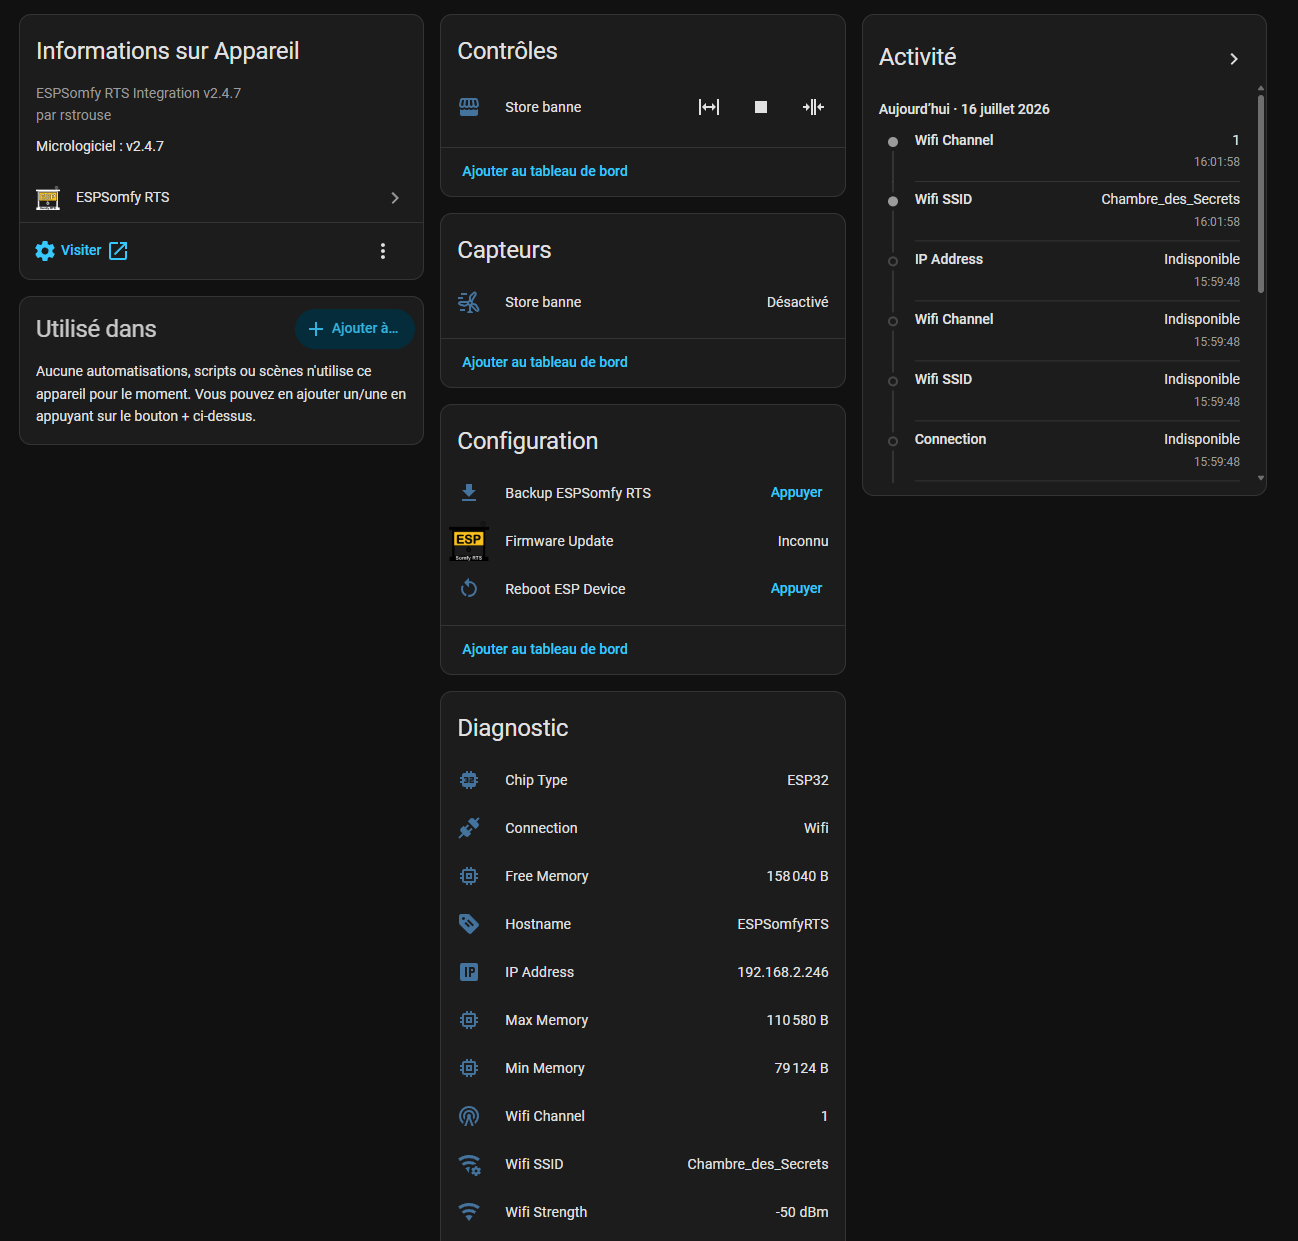
Task: Click the Store banne label in Capteurs
Action: tap(543, 302)
